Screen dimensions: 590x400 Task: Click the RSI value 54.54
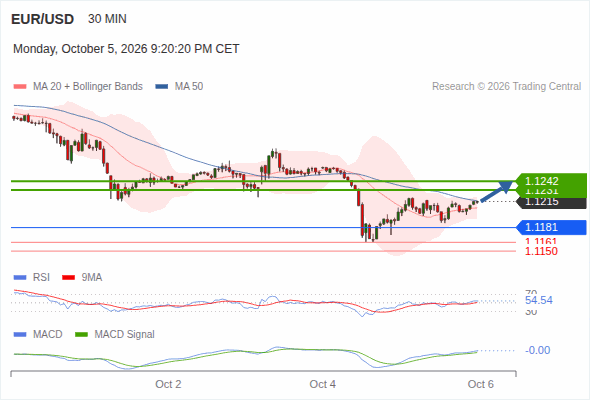click(x=539, y=300)
